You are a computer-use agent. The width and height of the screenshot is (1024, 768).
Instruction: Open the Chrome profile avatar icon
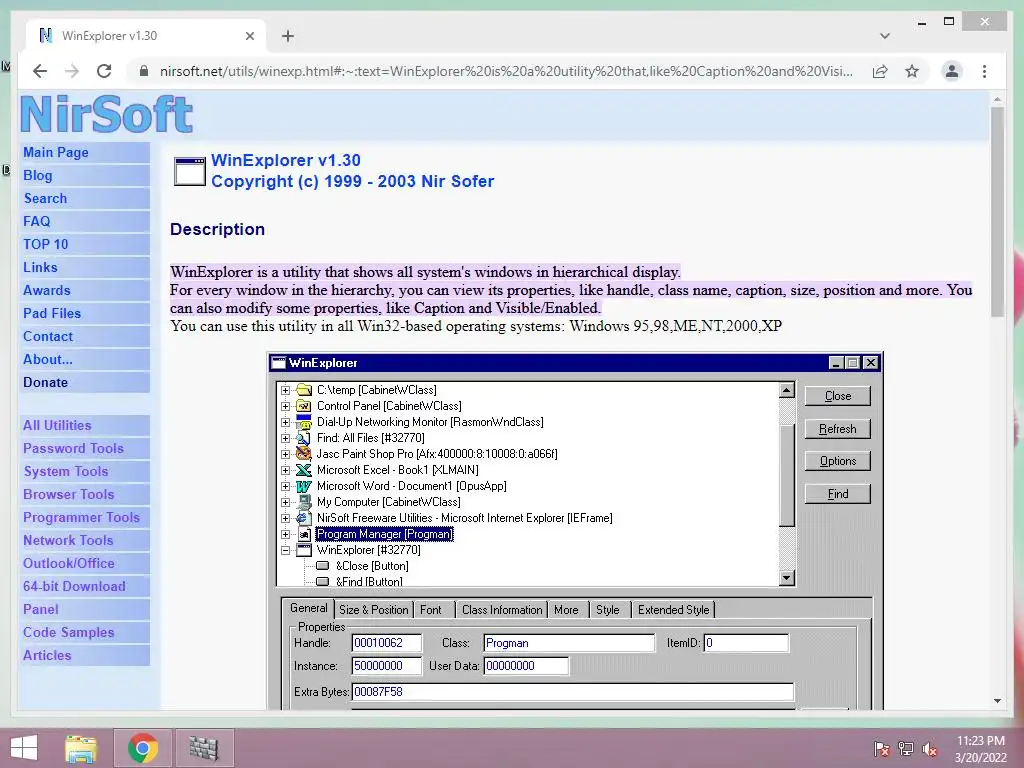click(x=952, y=71)
